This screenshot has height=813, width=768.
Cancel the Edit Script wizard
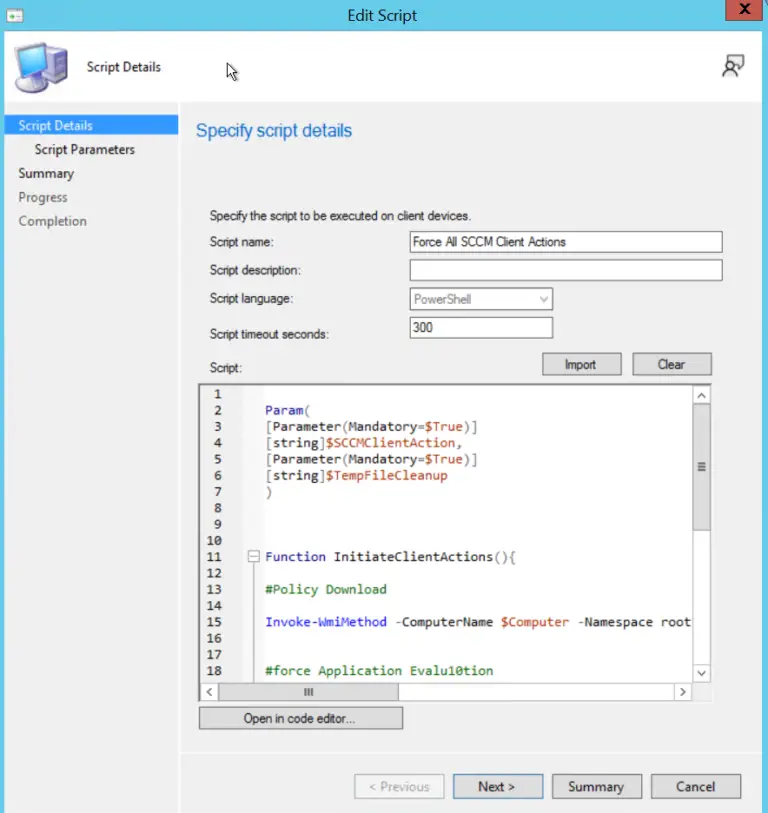click(x=695, y=787)
